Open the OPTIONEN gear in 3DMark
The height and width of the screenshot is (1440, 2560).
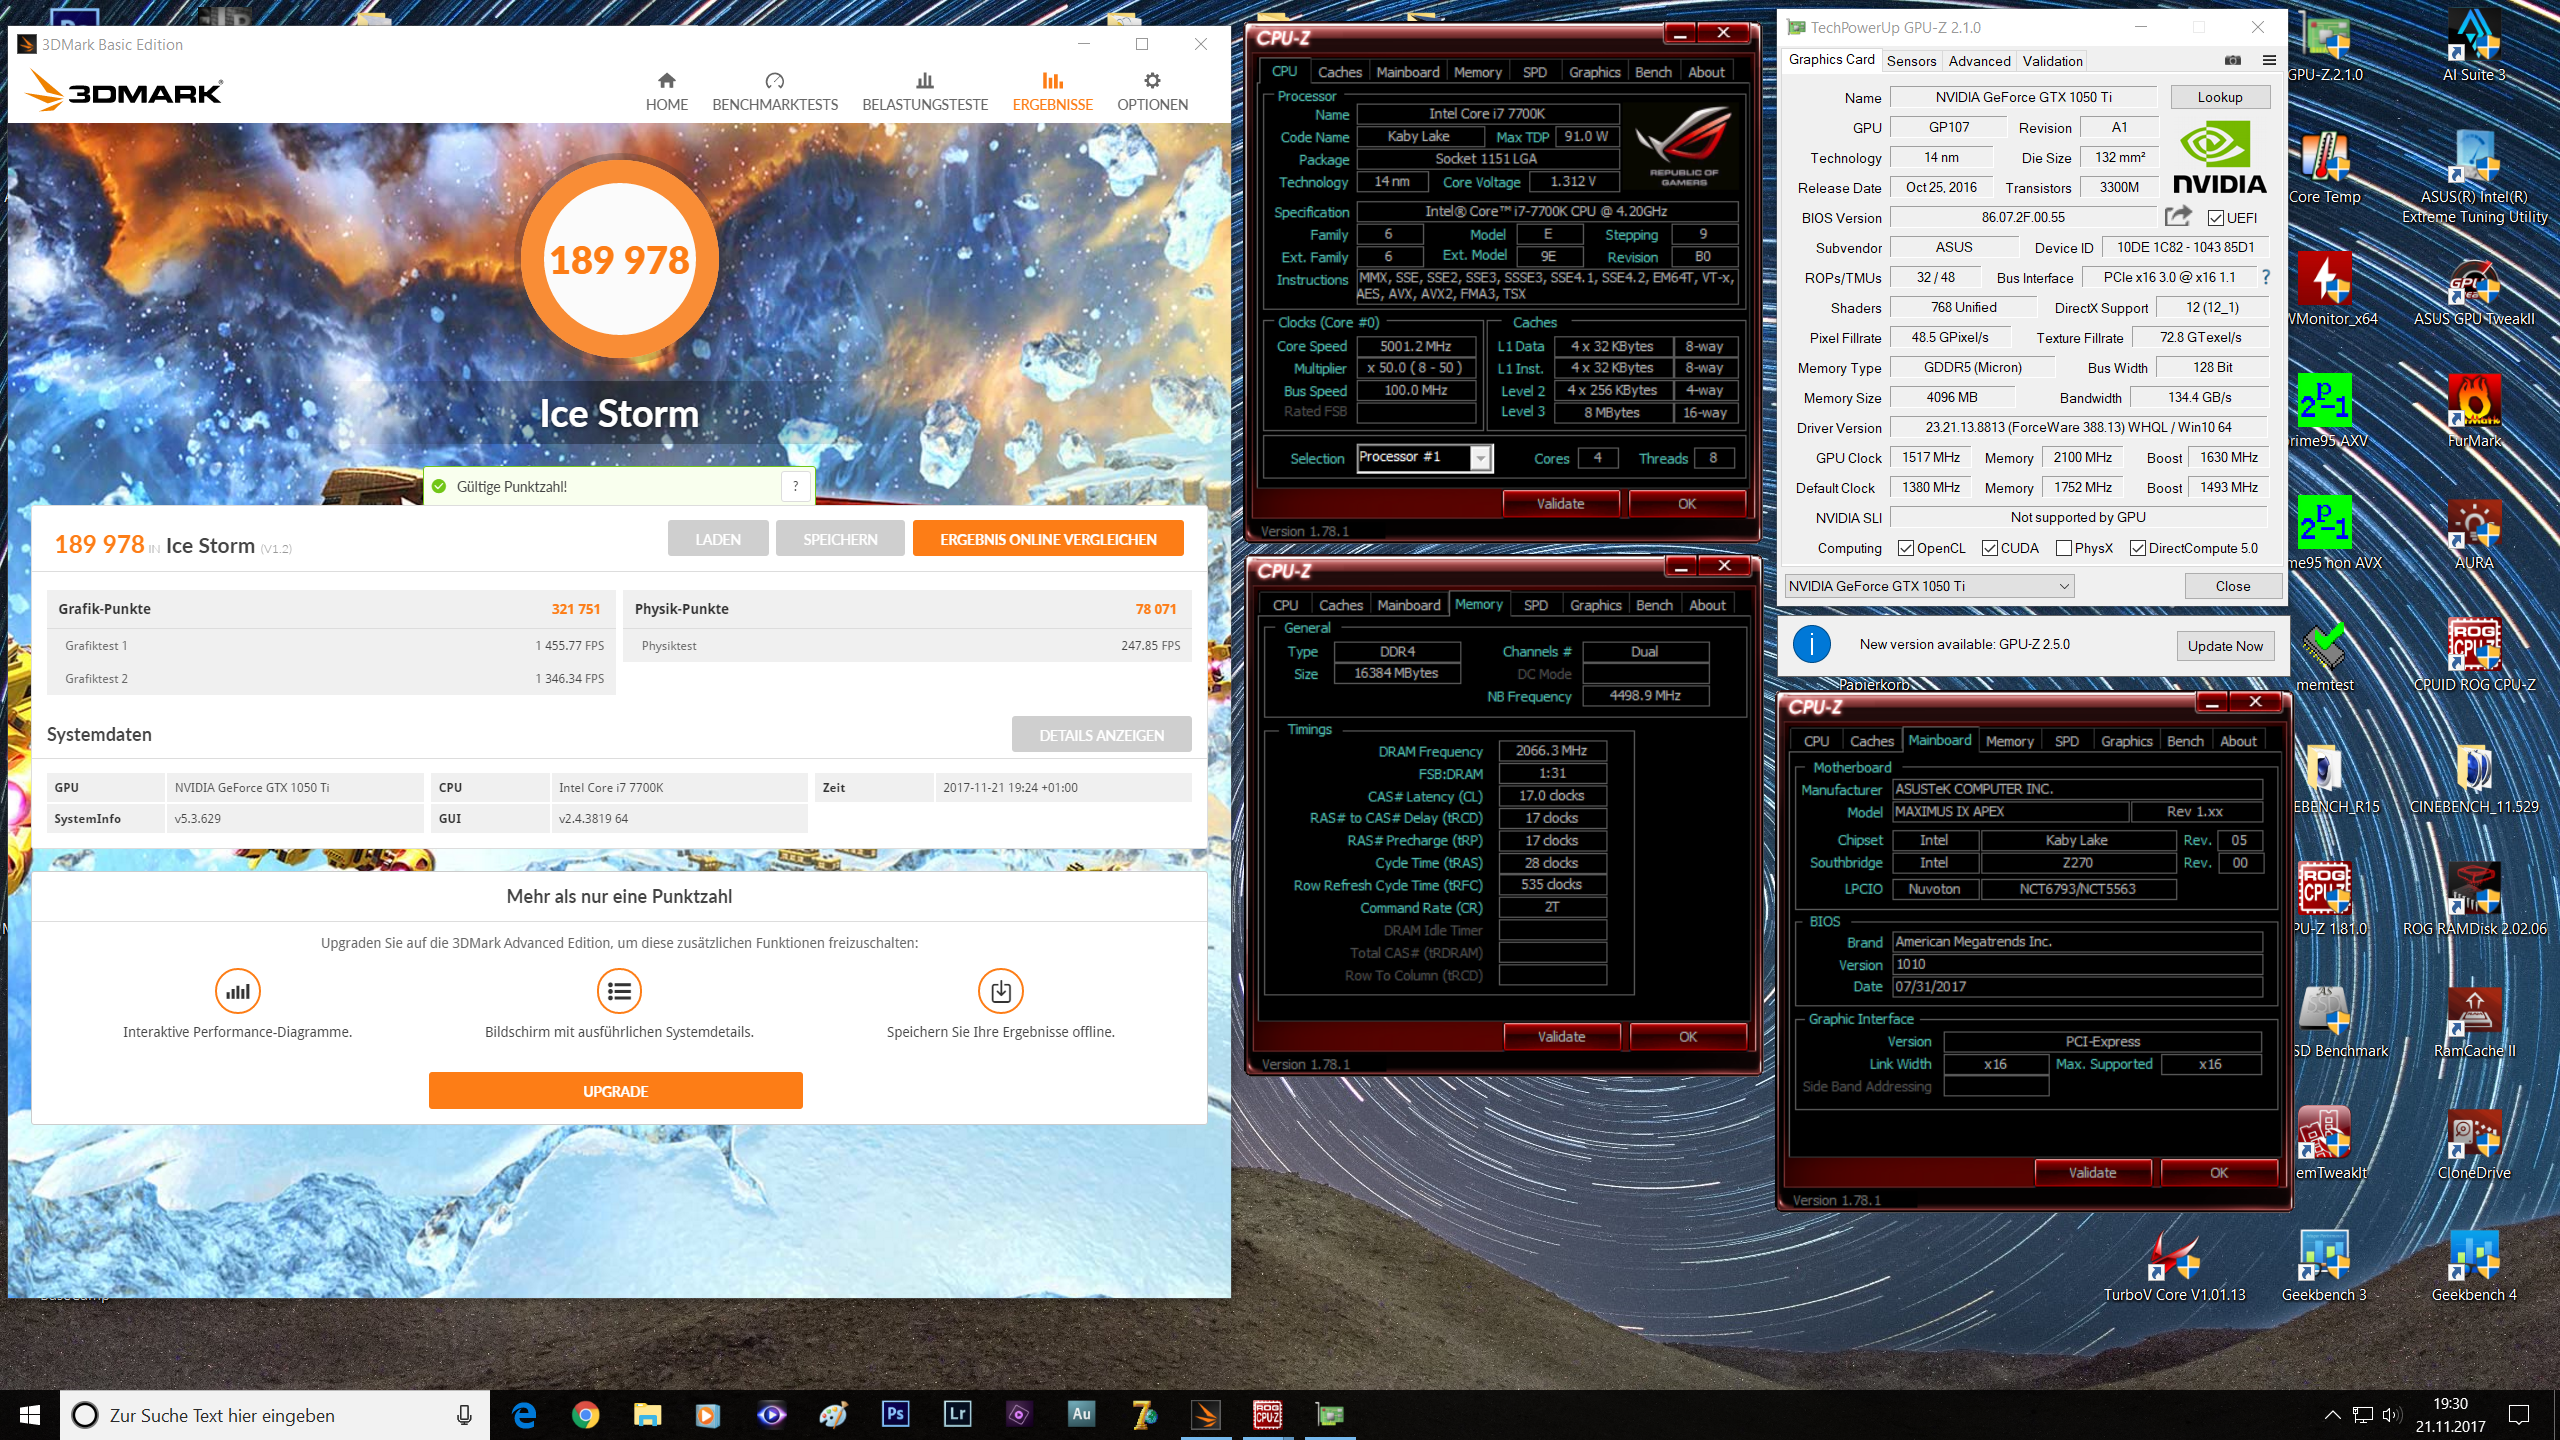[x=1152, y=92]
